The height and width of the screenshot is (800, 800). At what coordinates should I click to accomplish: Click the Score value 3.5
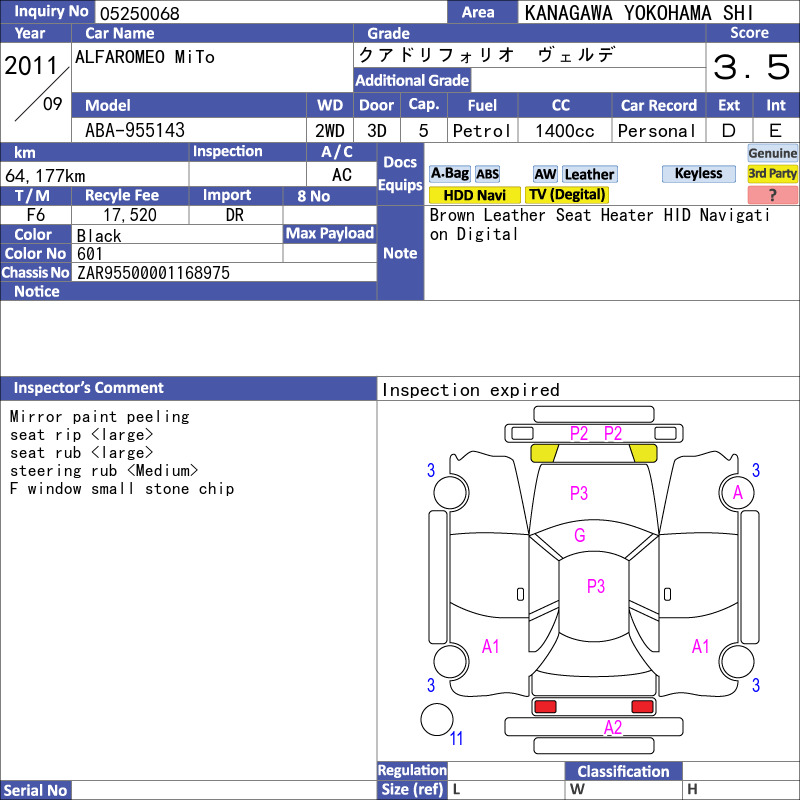pos(752,67)
